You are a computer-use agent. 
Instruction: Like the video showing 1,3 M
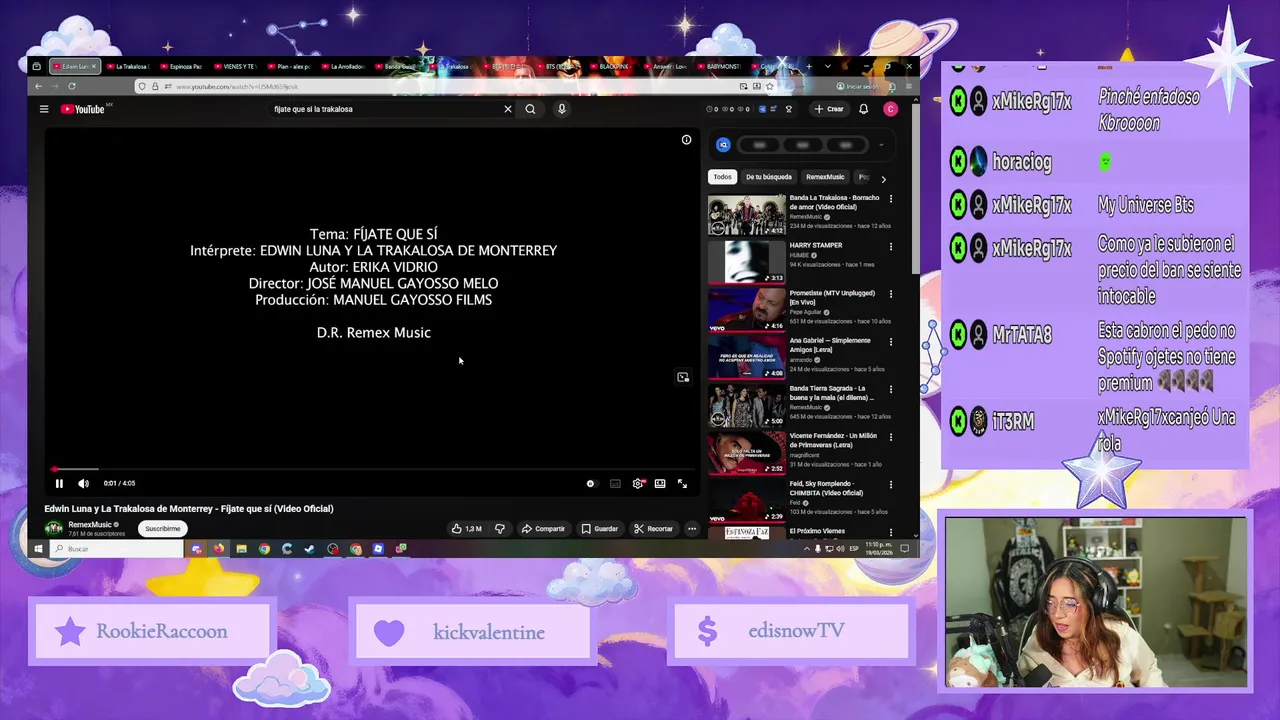[x=466, y=528]
